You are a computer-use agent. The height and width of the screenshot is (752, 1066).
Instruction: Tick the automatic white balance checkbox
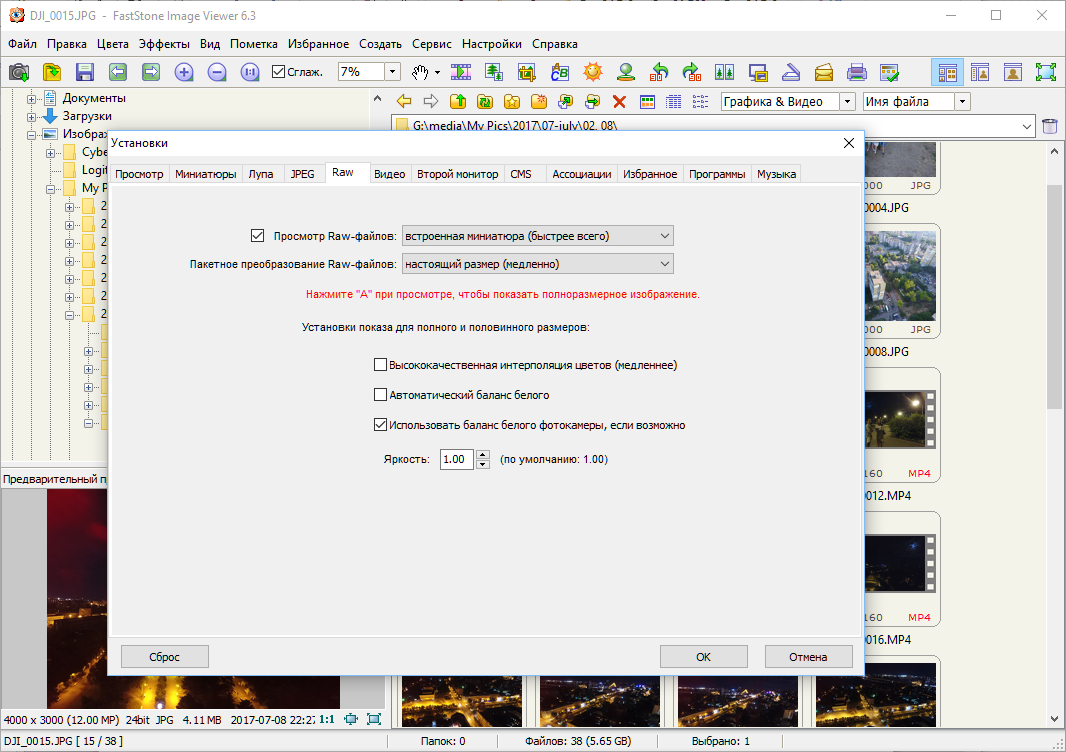click(380, 395)
